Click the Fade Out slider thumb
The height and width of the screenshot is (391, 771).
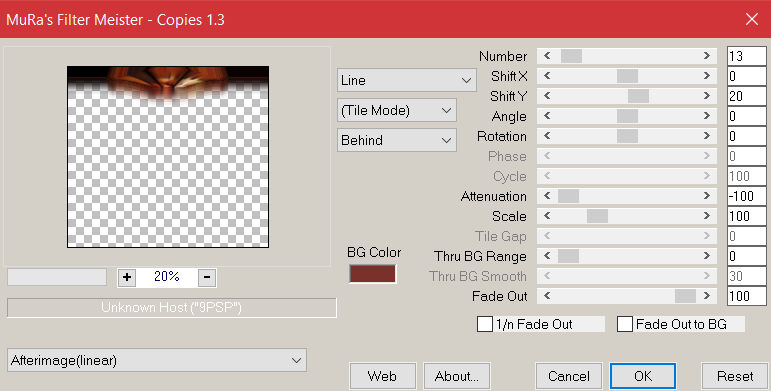click(x=685, y=296)
